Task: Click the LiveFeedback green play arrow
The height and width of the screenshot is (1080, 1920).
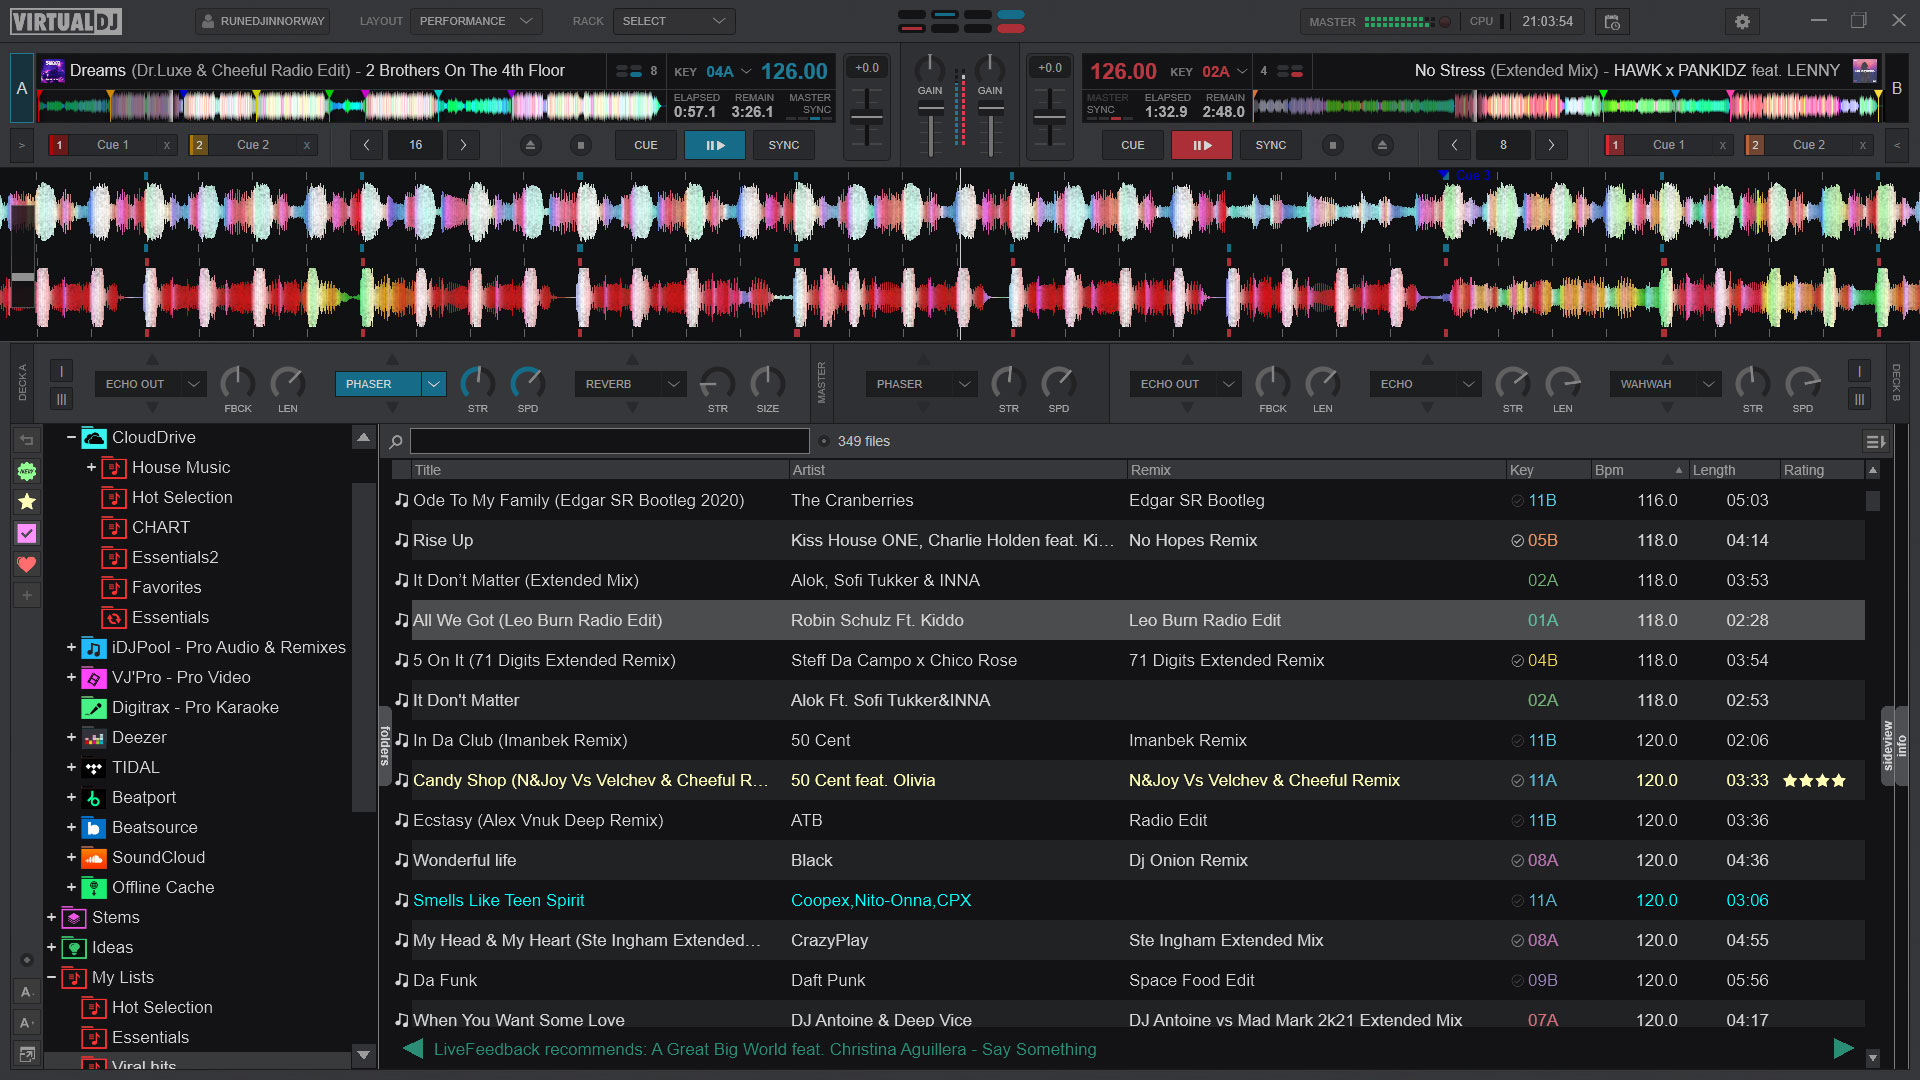Action: tap(1843, 1048)
